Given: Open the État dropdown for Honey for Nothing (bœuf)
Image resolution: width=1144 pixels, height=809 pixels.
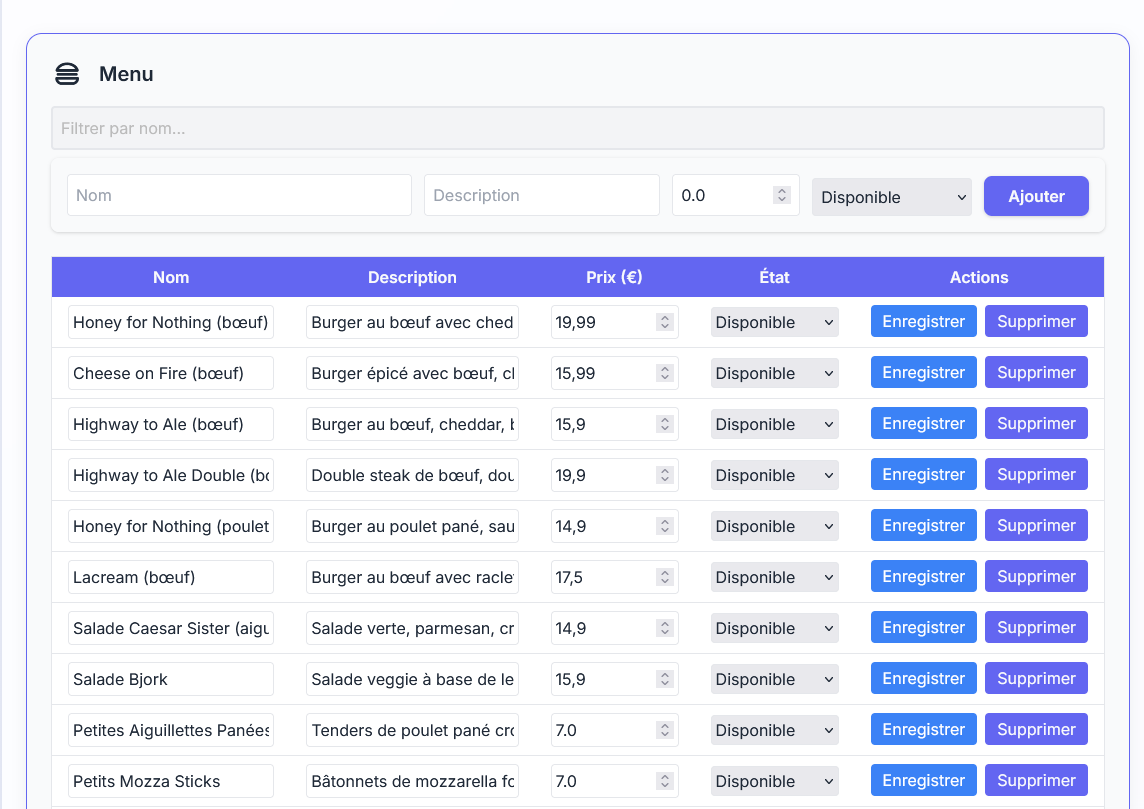Looking at the screenshot, I should pyautogui.click(x=774, y=321).
